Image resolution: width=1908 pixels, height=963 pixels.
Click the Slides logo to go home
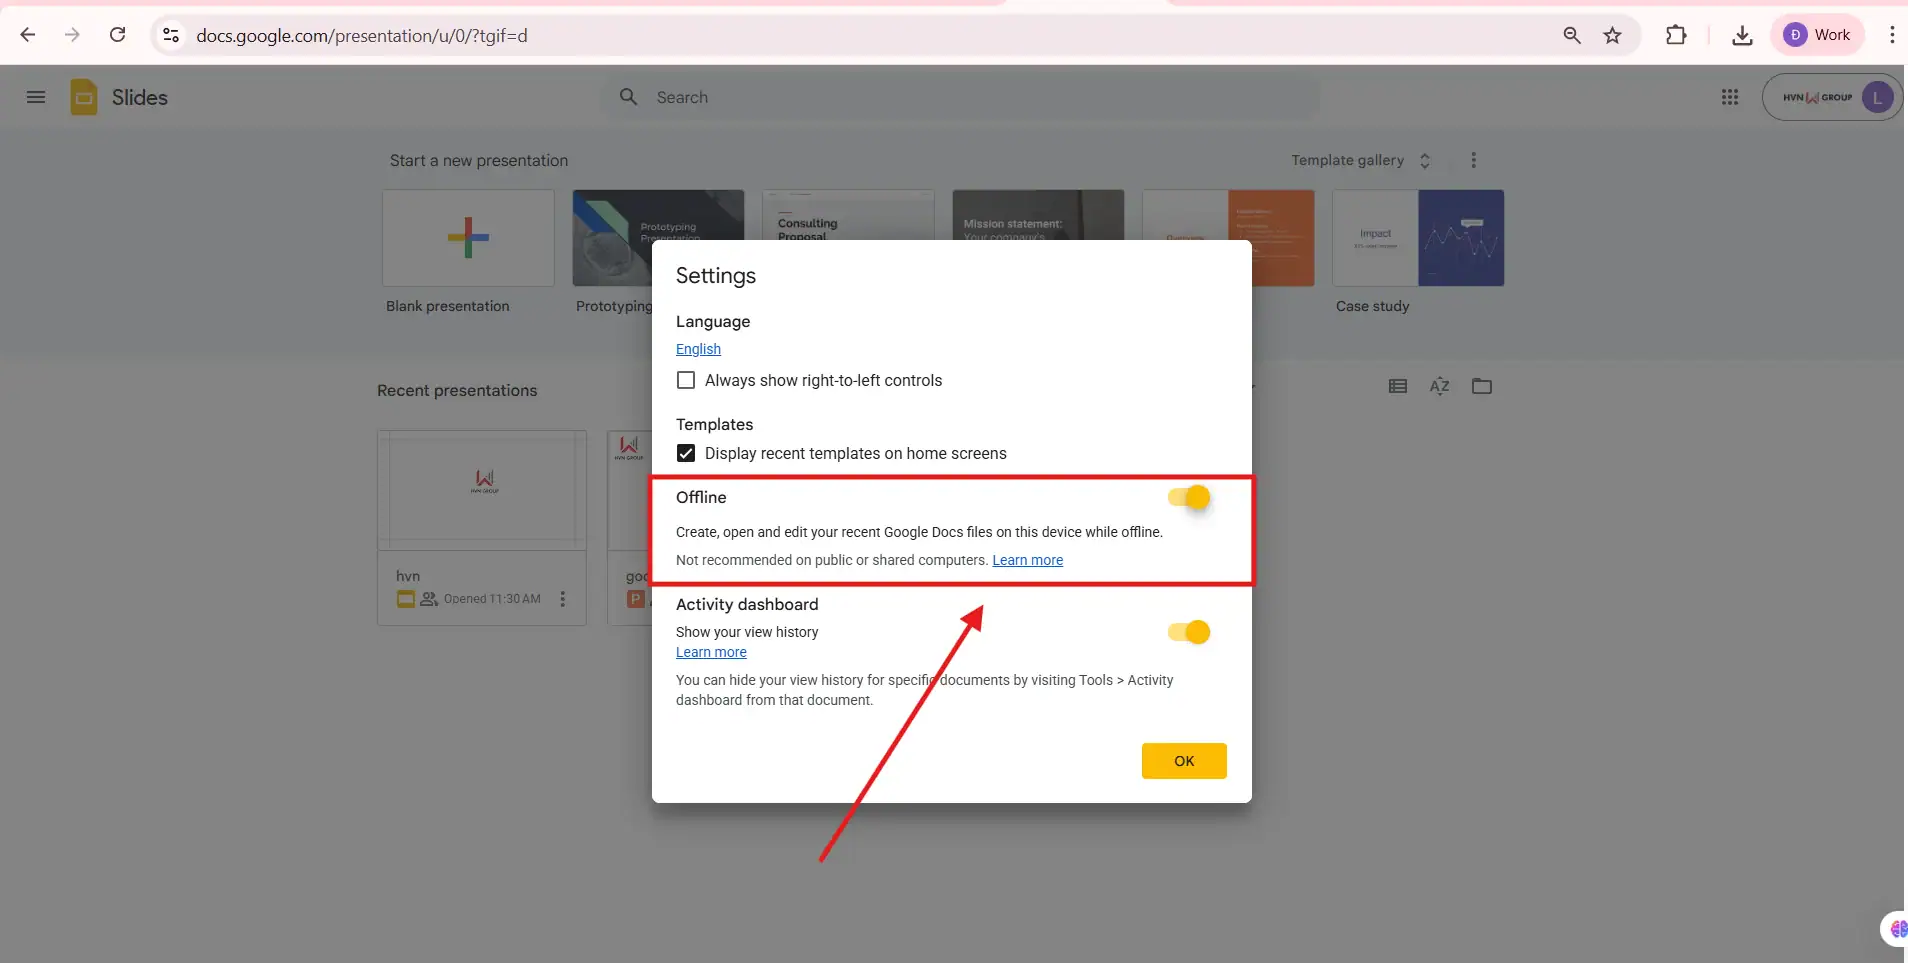pyautogui.click(x=84, y=97)
